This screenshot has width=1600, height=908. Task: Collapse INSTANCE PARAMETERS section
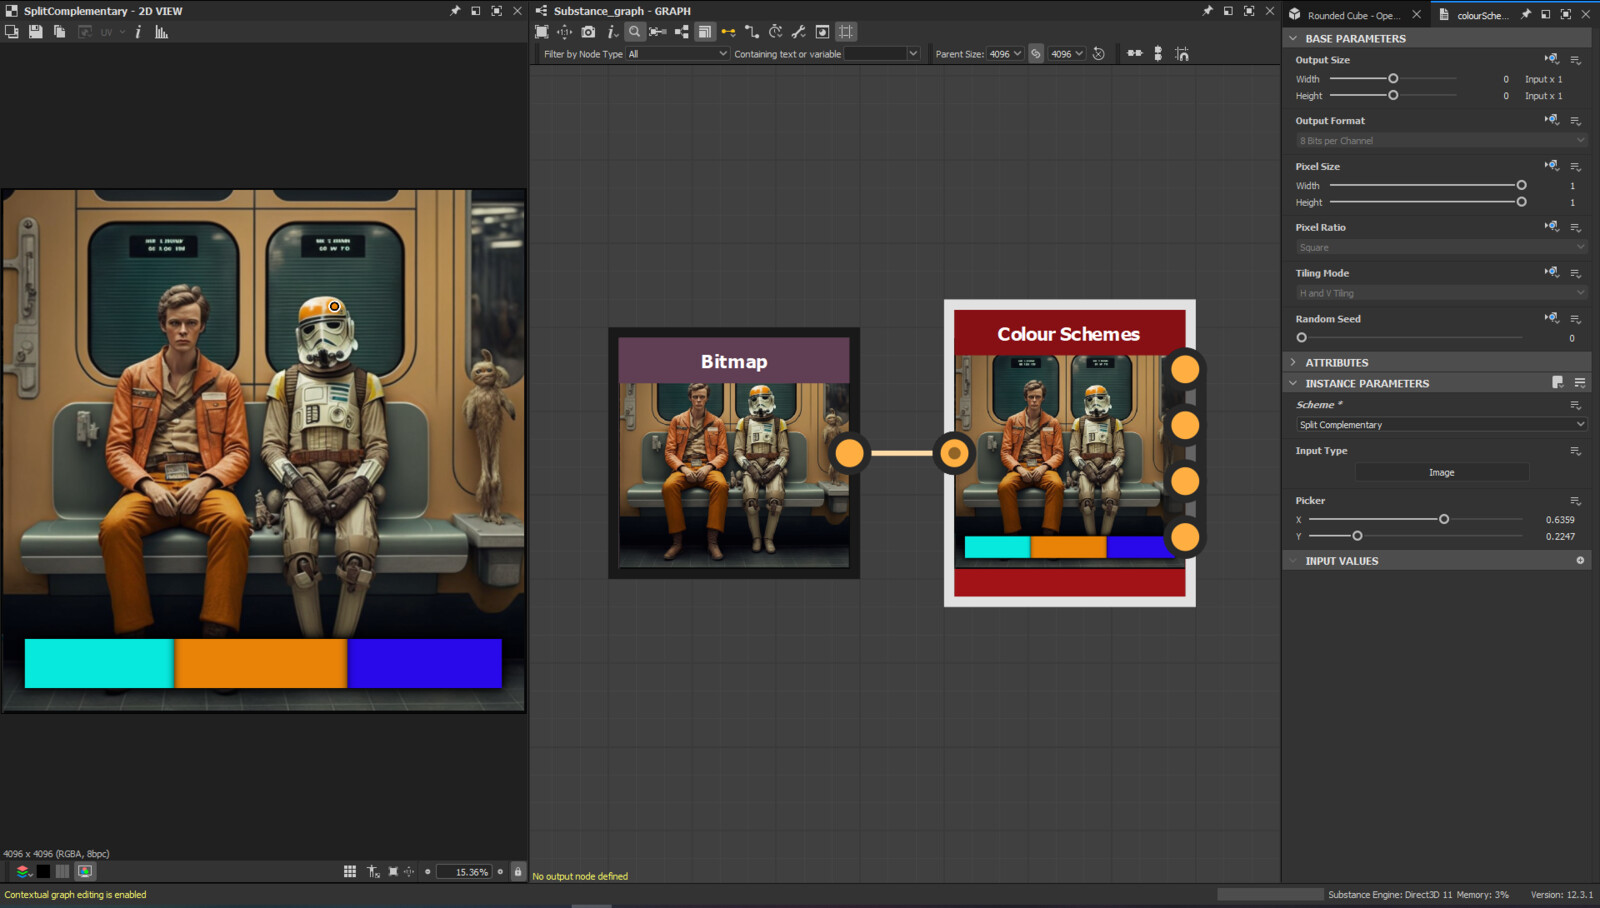[x=1293, y=383]
